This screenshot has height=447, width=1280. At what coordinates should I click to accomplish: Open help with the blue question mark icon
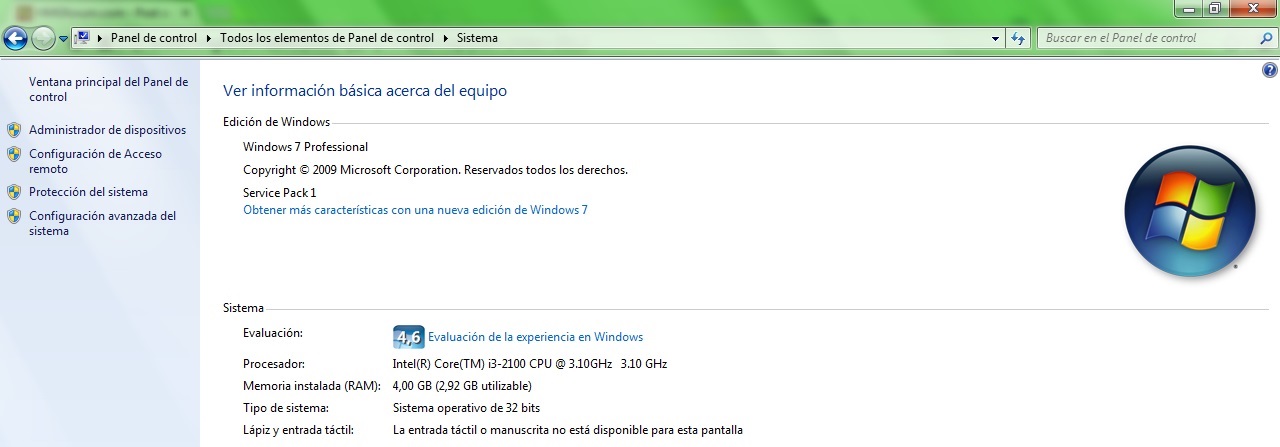coord(1270,70)
